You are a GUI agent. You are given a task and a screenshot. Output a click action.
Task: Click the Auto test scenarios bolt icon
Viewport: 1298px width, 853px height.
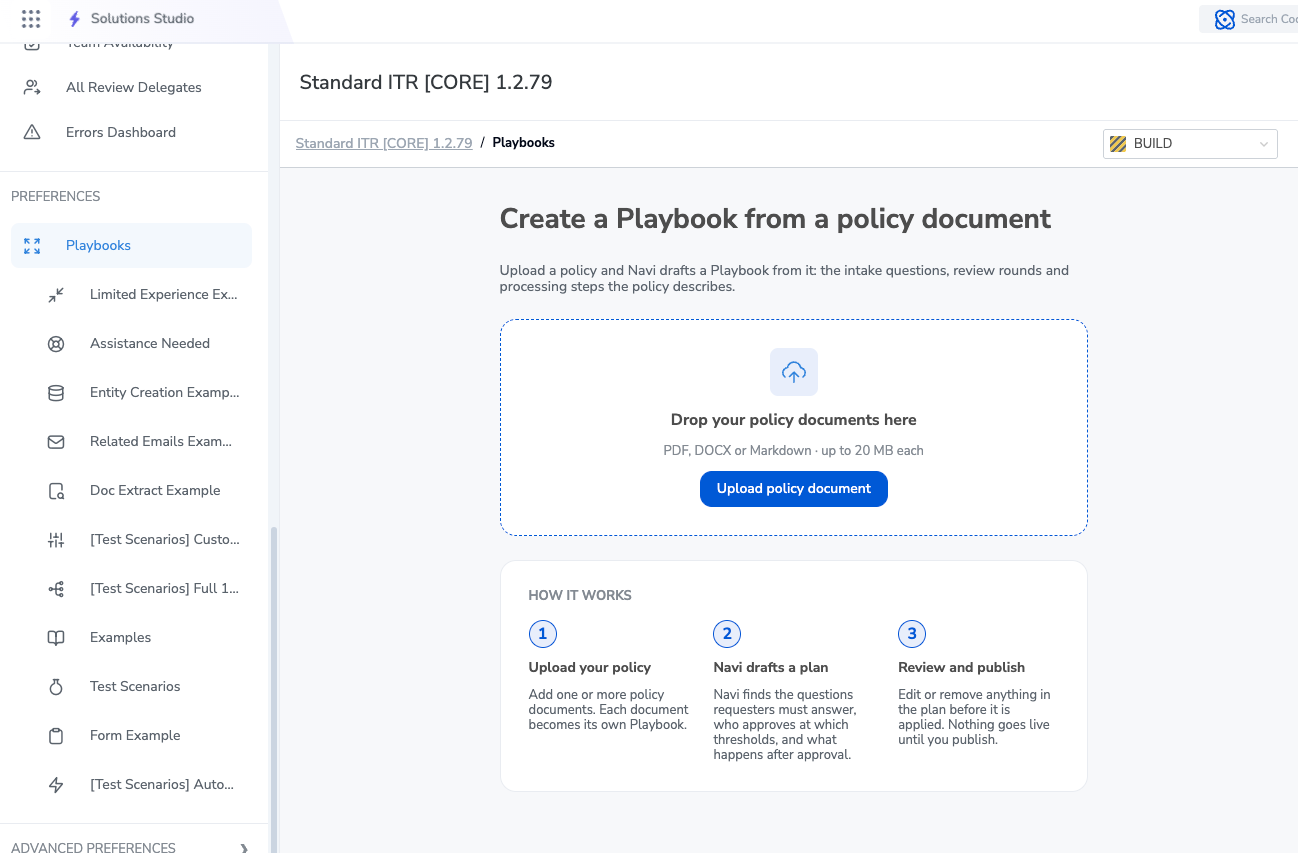point(56,784)
